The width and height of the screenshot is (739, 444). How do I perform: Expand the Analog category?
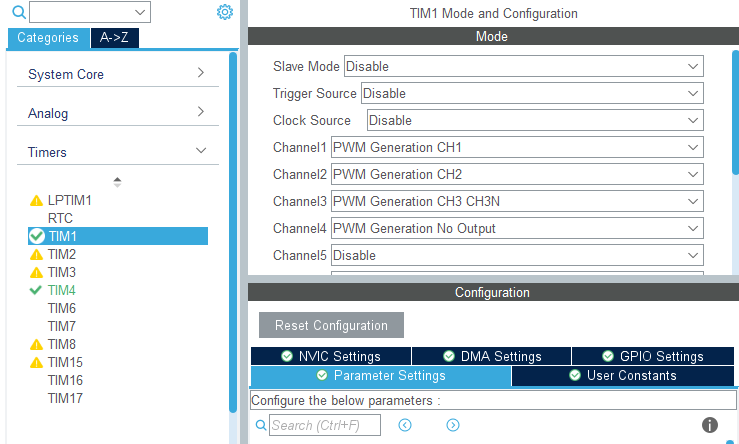click(x=118, y=113)
